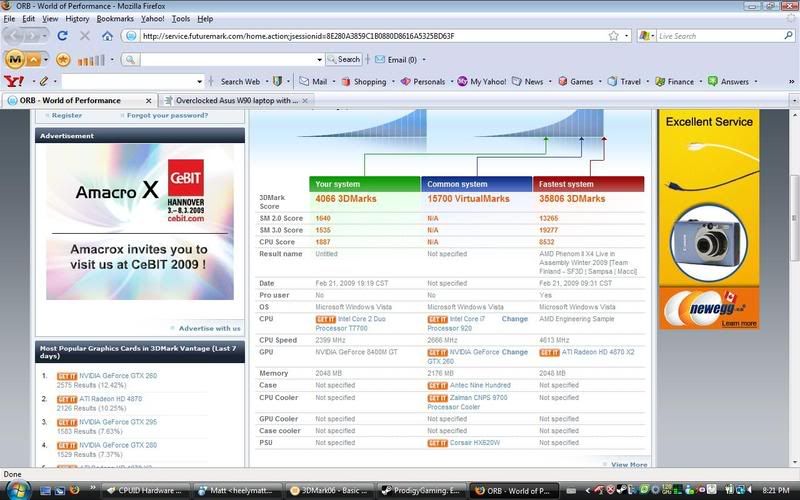Expand Yahoo toolbar overflow chevron
Viewport: 800px width, 500px height.
tap(791, 81)
